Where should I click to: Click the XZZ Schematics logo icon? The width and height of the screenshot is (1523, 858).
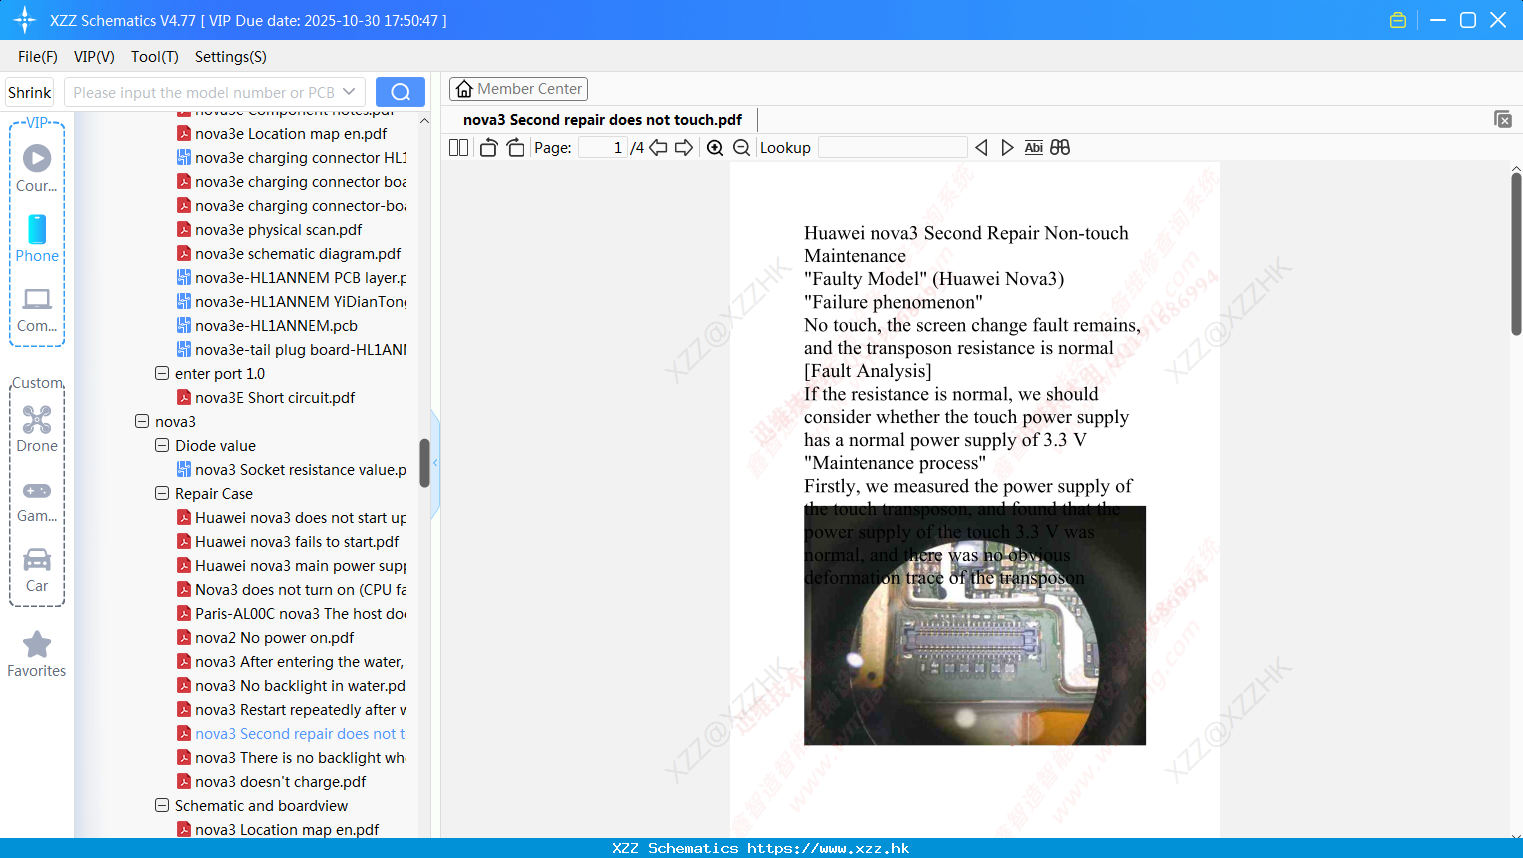[25, 20]
